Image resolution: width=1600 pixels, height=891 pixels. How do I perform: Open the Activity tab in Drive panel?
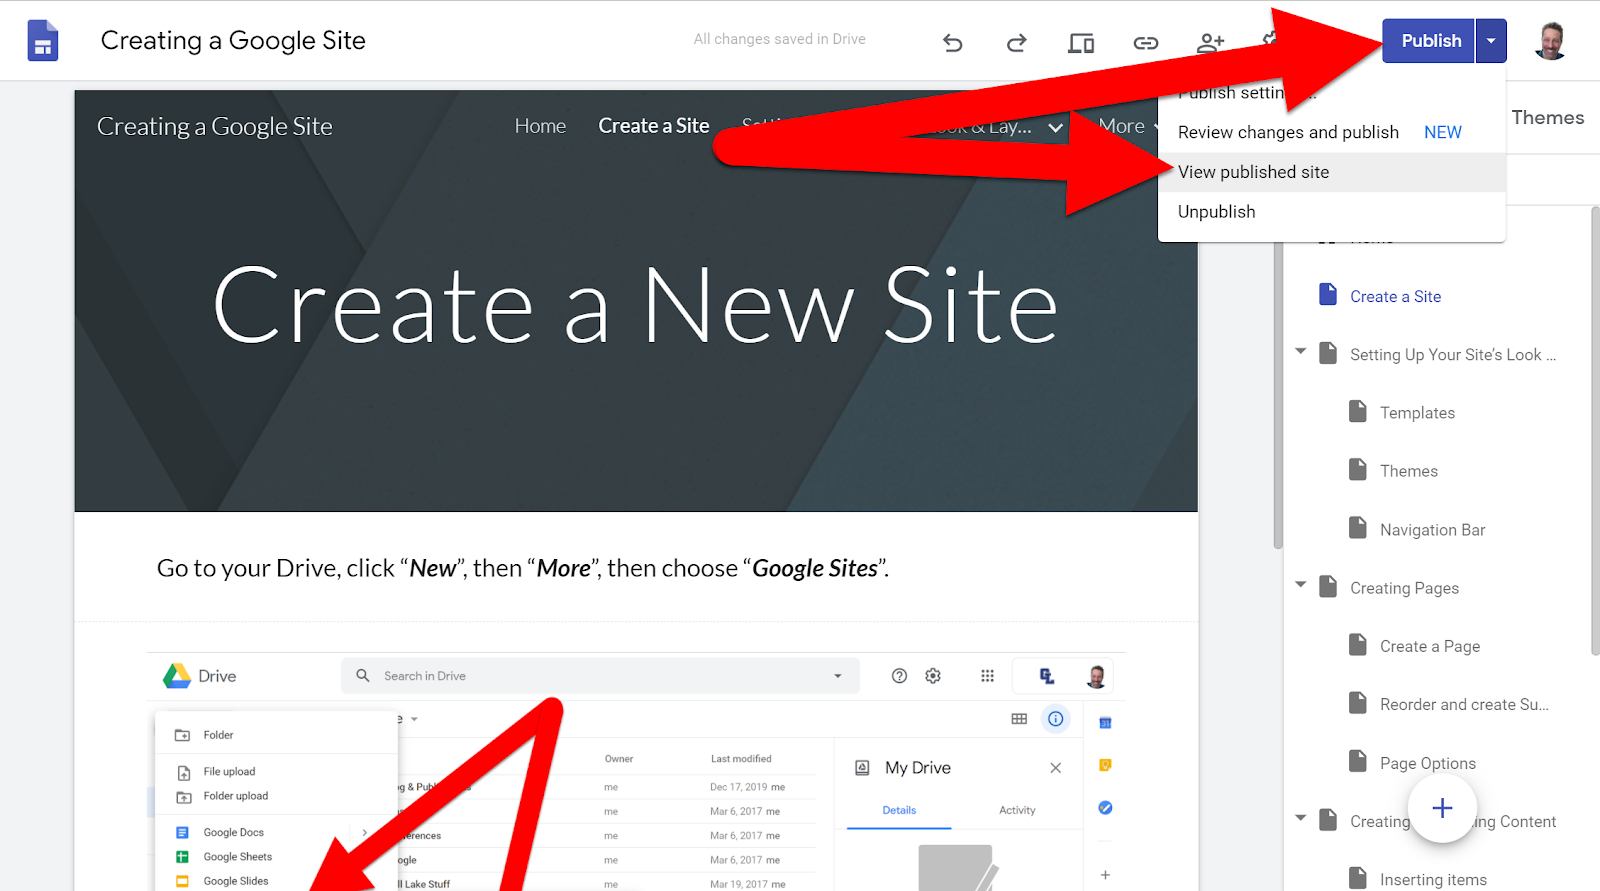pos(1017,810)
